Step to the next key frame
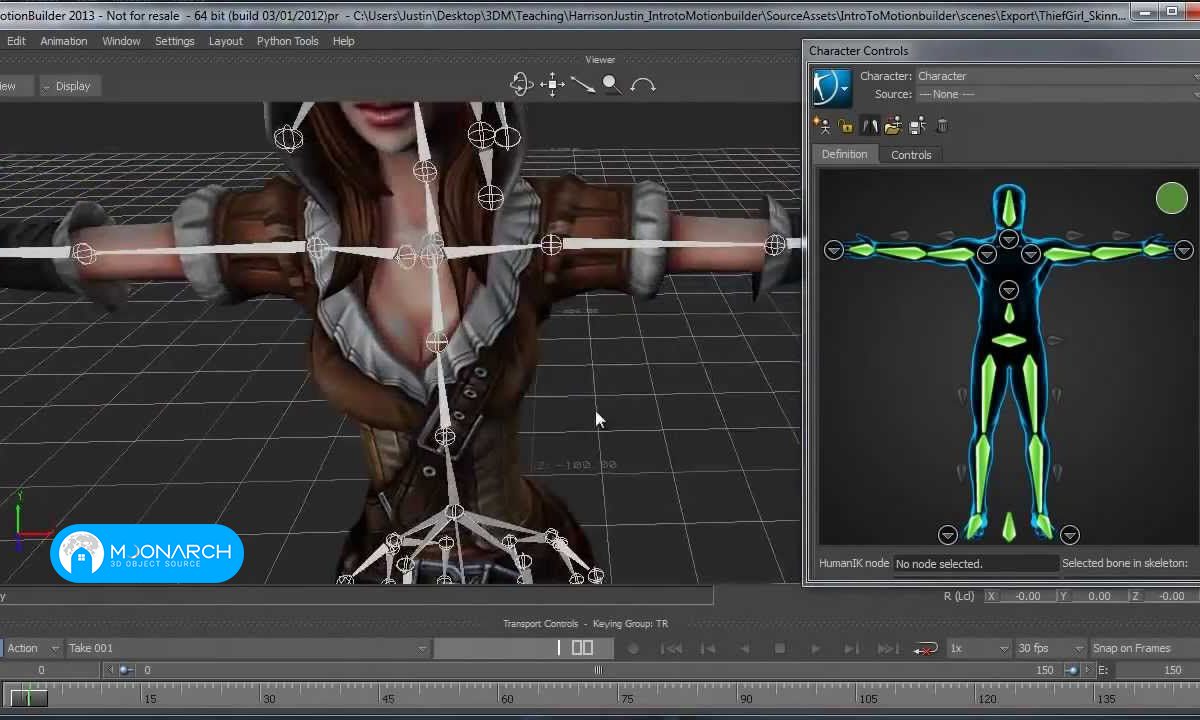The image size is (1200, 720). 852,648
